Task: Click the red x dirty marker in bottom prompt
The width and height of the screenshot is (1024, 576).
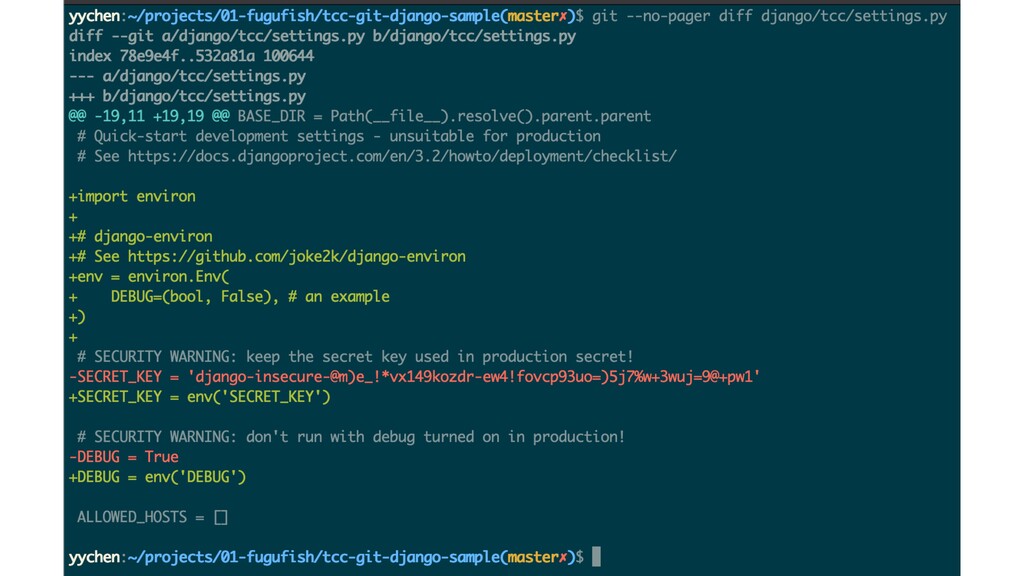Action: tap(562, 558)
